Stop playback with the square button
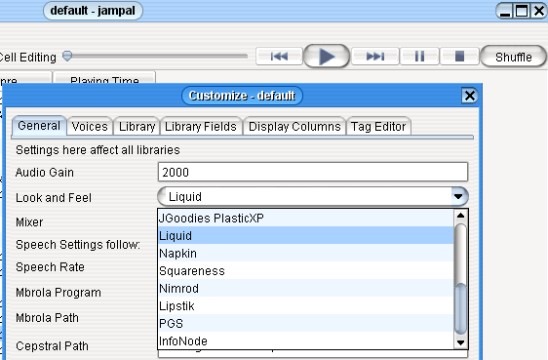 pos(459,56)
